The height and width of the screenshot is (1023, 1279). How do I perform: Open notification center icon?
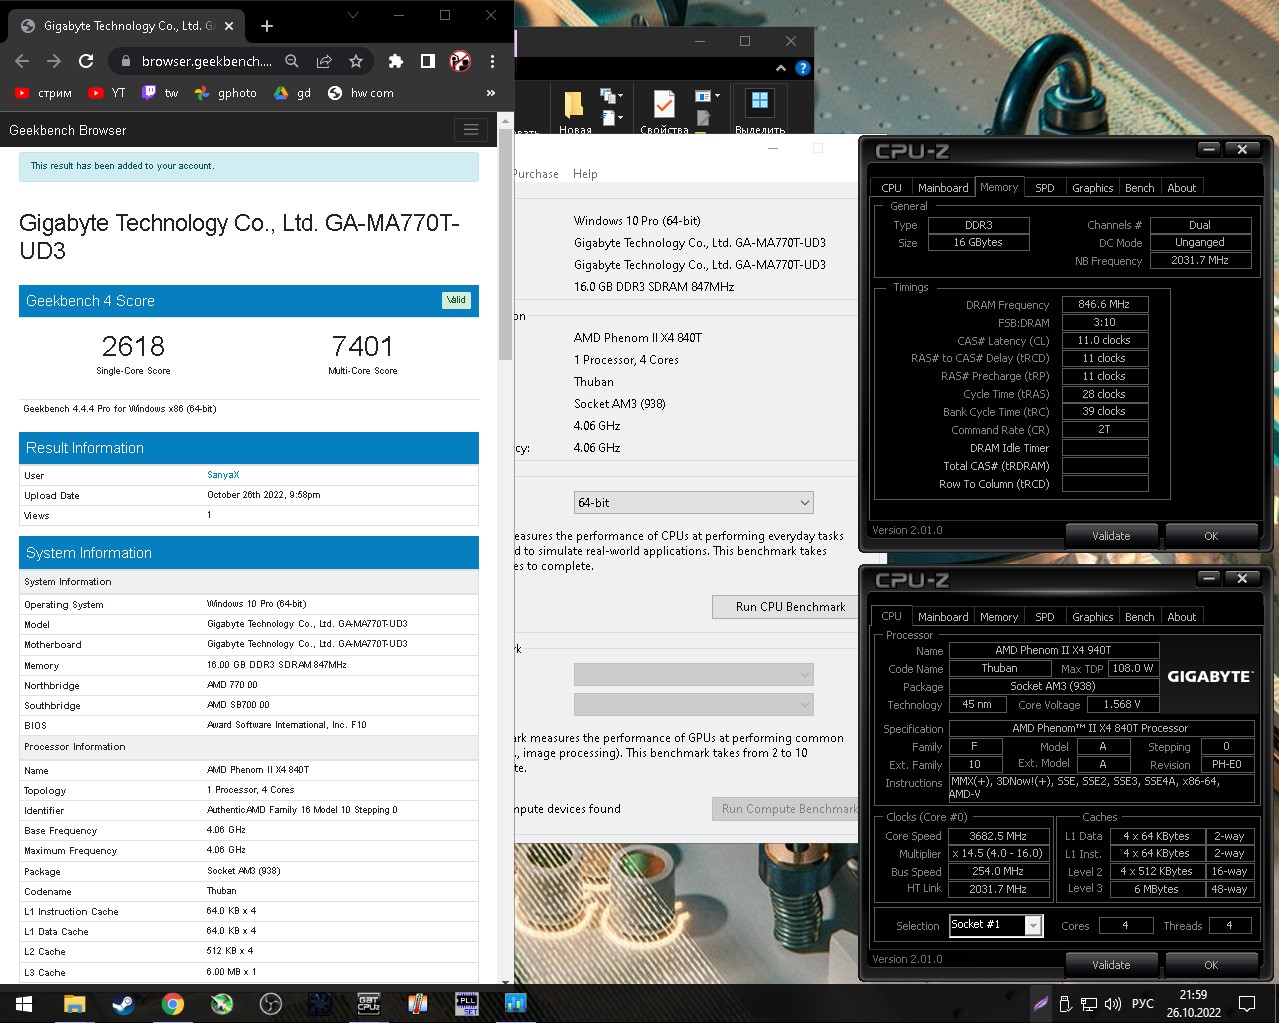pyautogui.click(x=1247, y=1004)
